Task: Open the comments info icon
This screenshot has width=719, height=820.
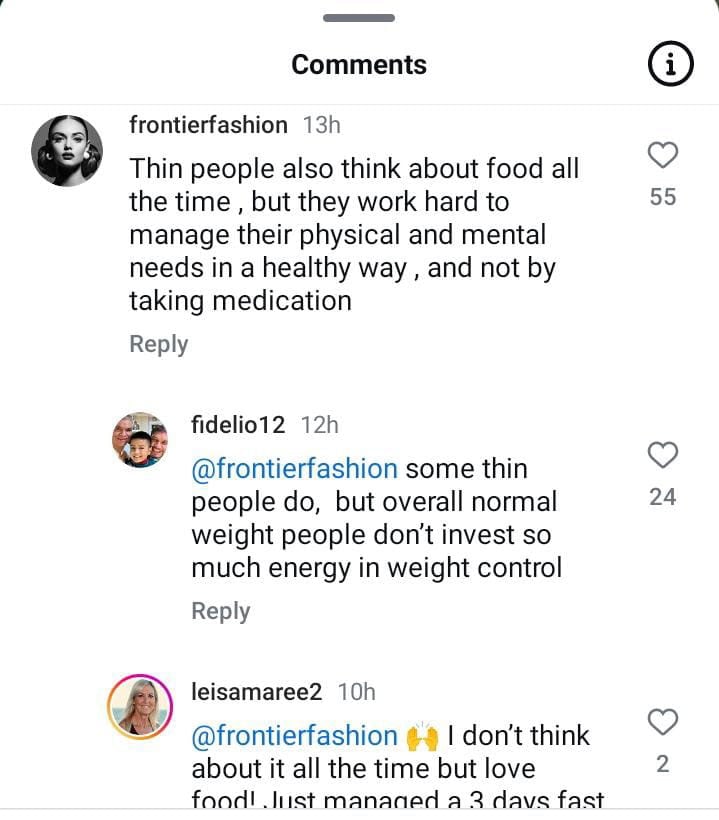Action: [670, 65]
